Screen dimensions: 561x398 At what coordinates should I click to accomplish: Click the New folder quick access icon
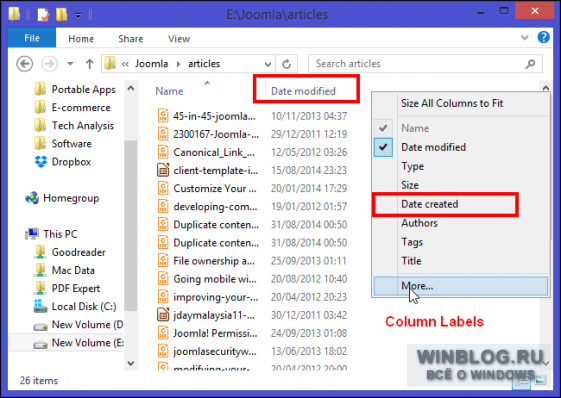(x=62, y=14)
